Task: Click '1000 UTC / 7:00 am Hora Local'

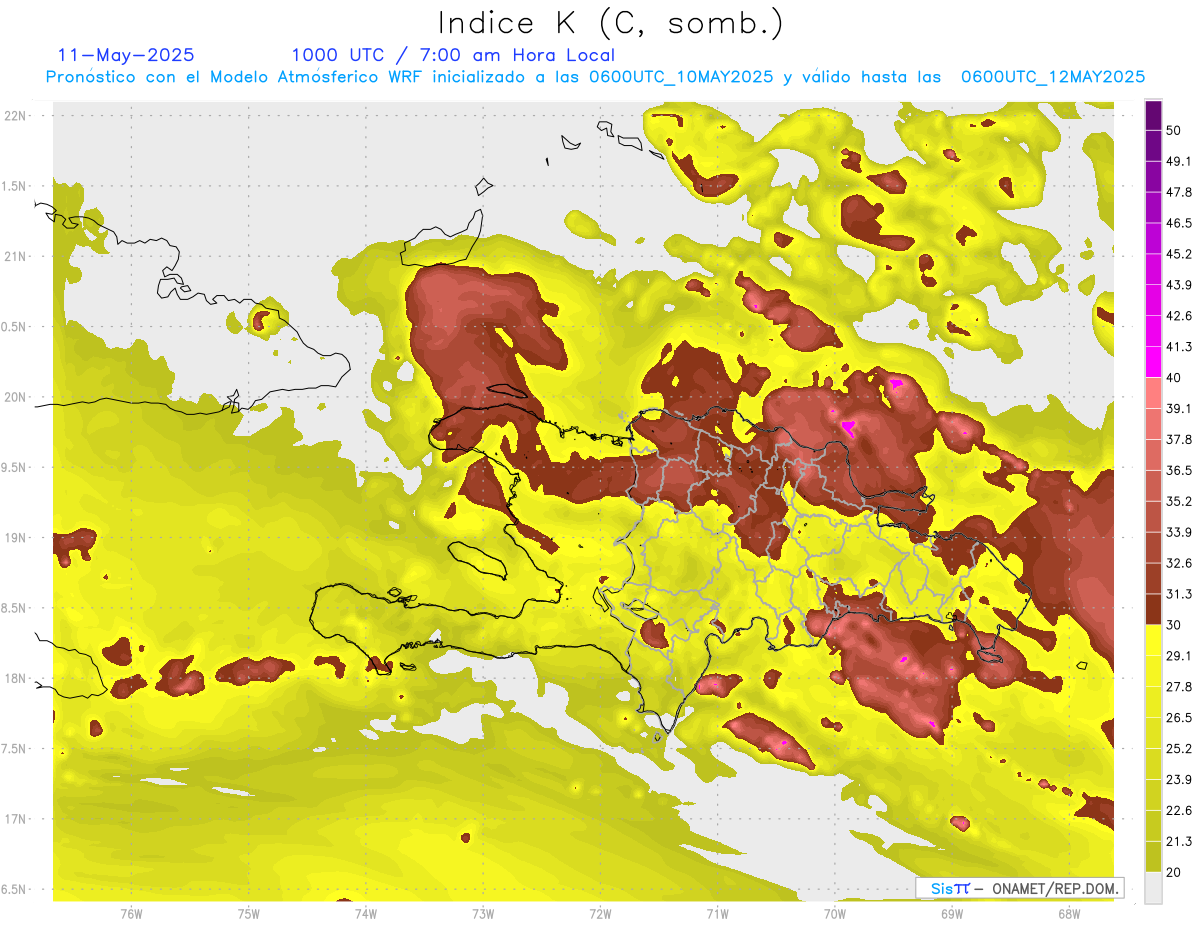Action: 453,55
